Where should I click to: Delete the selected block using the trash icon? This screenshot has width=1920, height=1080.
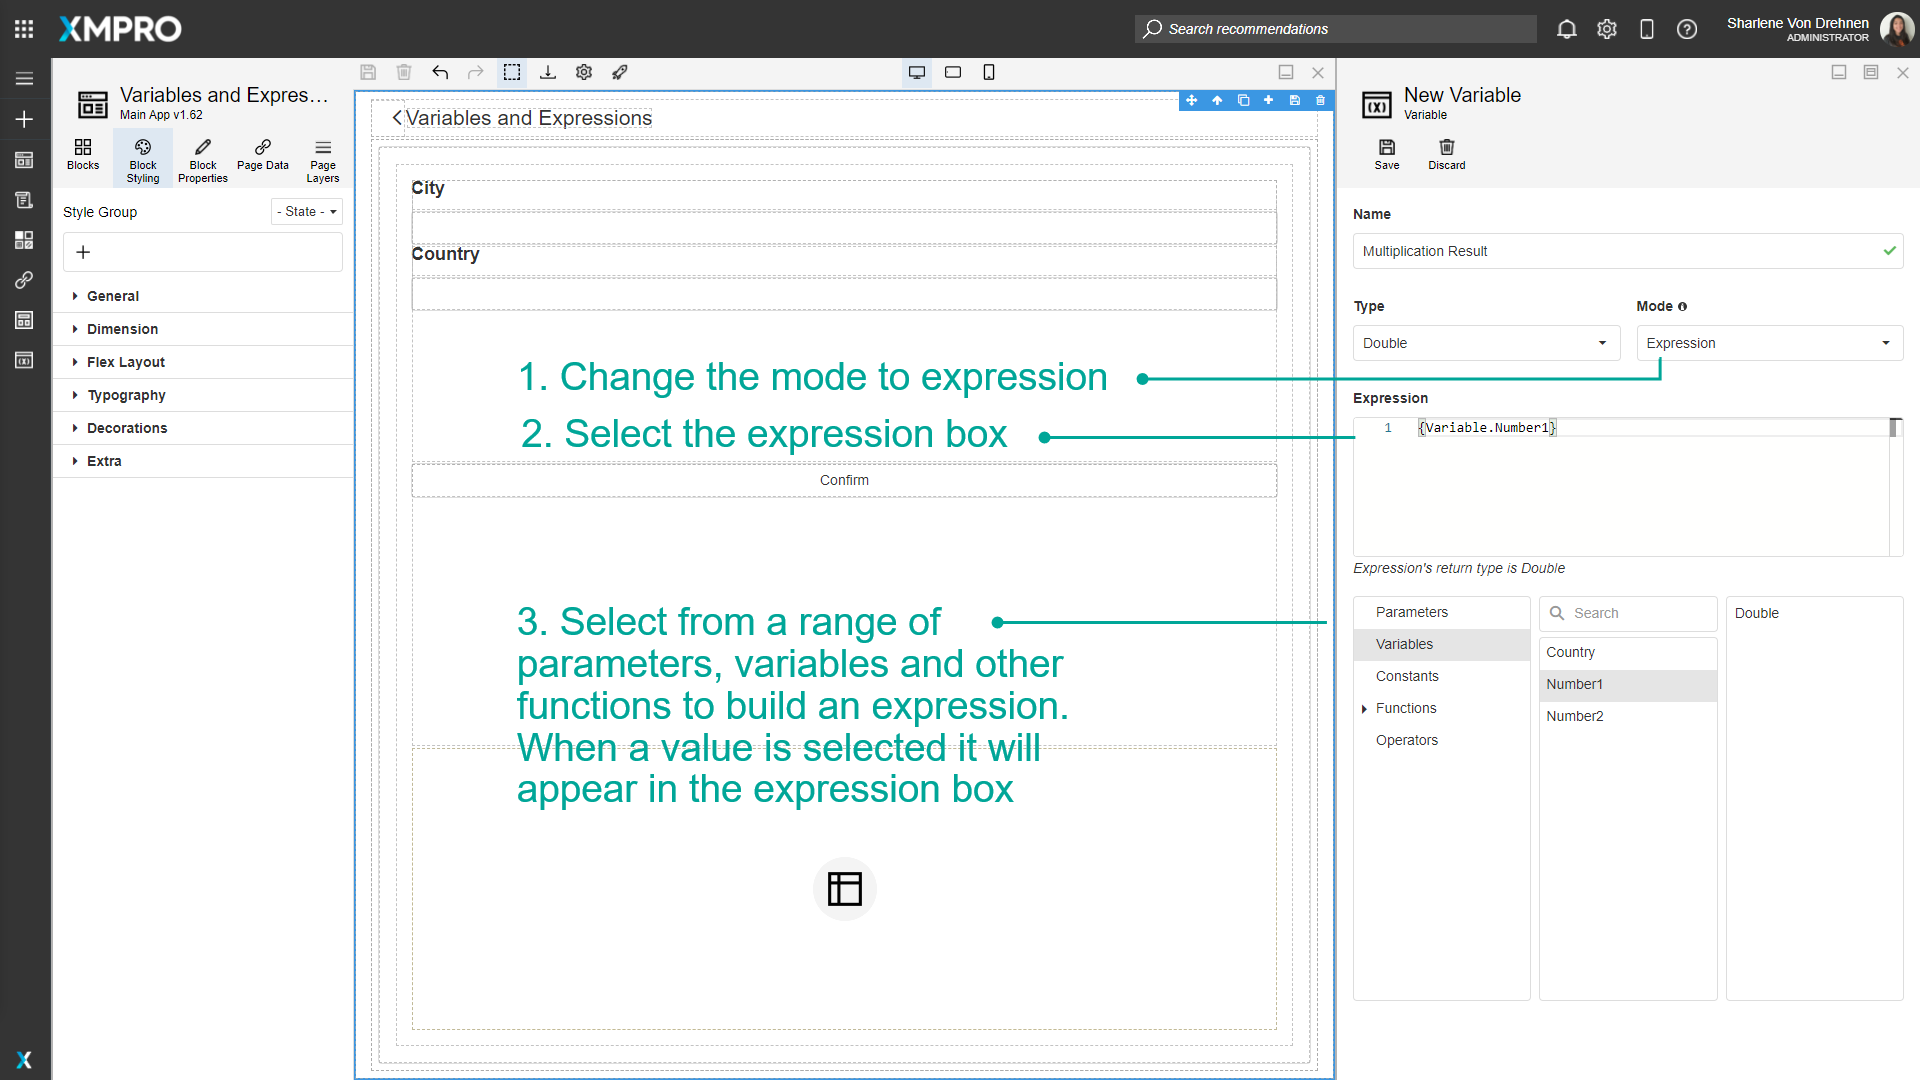[x=1320, y=100]
